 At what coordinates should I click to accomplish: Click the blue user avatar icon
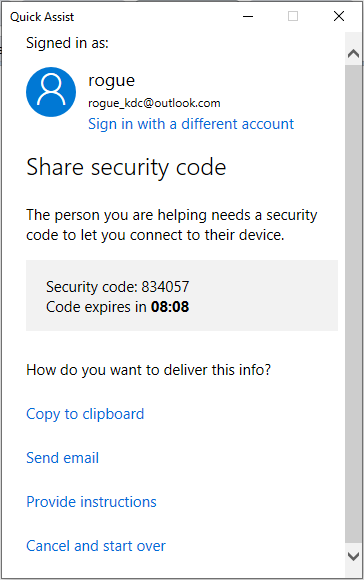point(51,92)
